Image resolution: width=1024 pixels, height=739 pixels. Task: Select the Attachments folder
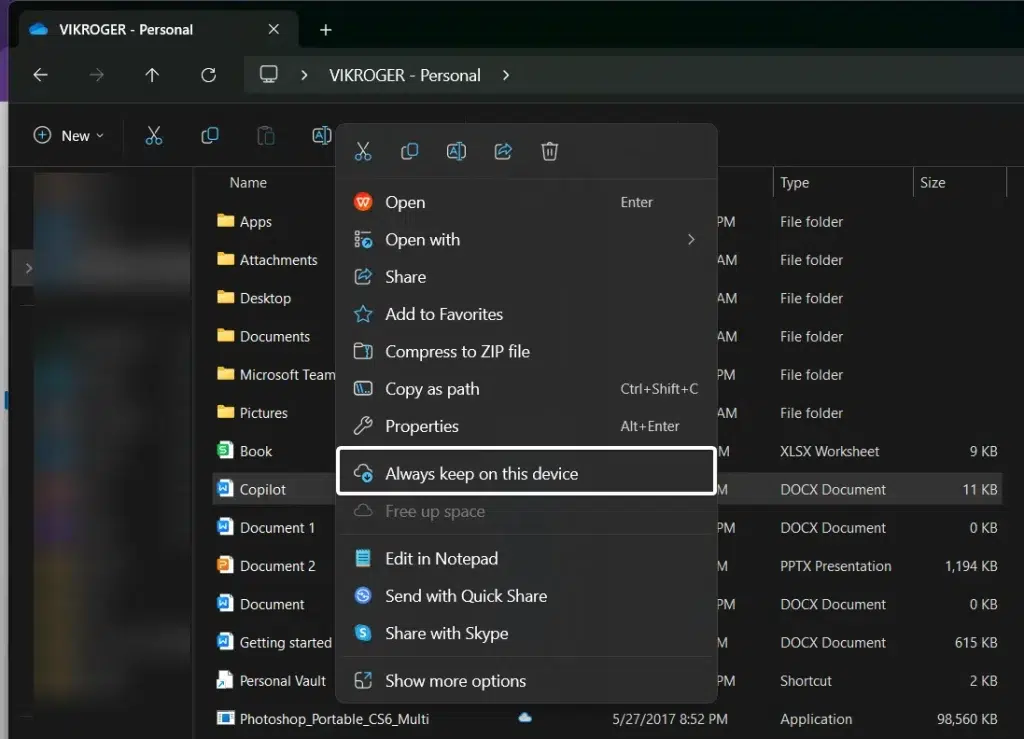point(278,260)
